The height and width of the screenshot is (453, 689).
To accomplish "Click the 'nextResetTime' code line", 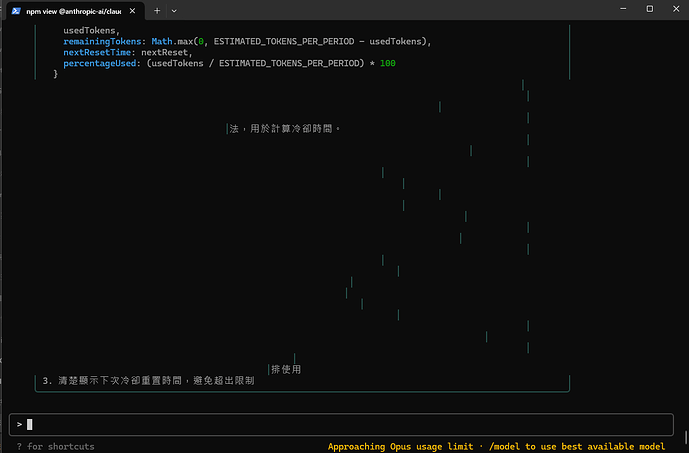I will pos(128,52).
